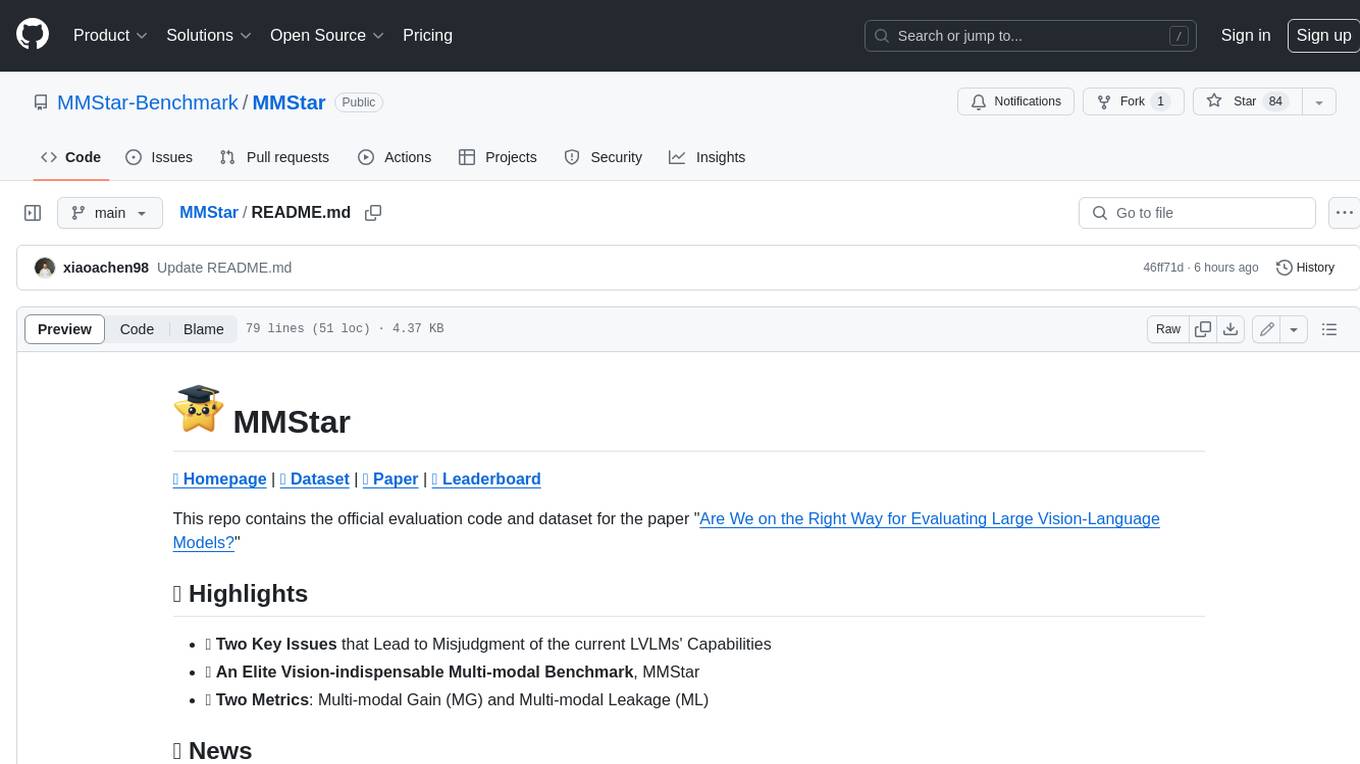Edit the file with pencil icon
This screenshot has height=764, width=1360.
point(1267,329)
